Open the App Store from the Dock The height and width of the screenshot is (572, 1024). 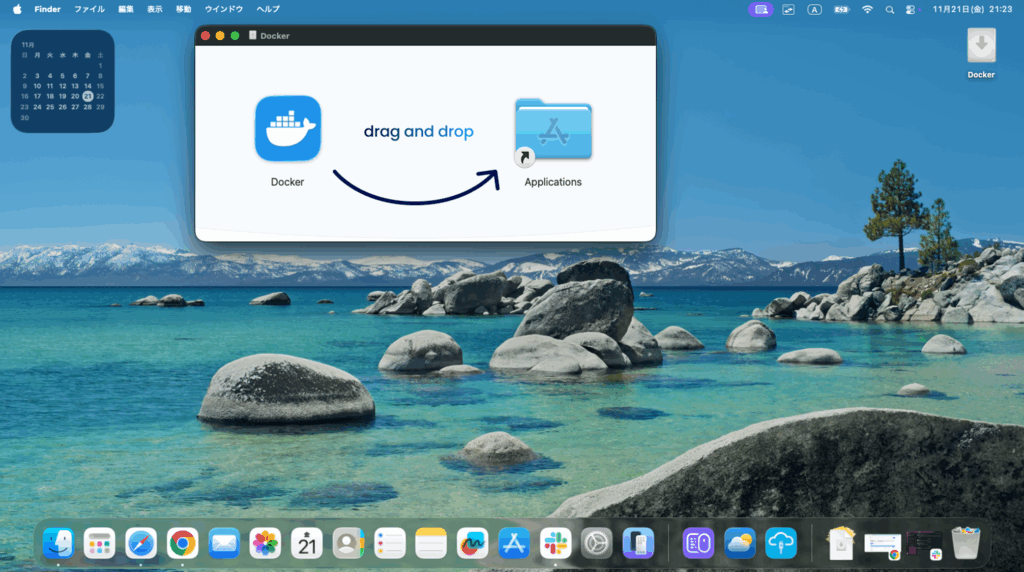(x=513, y=543)
